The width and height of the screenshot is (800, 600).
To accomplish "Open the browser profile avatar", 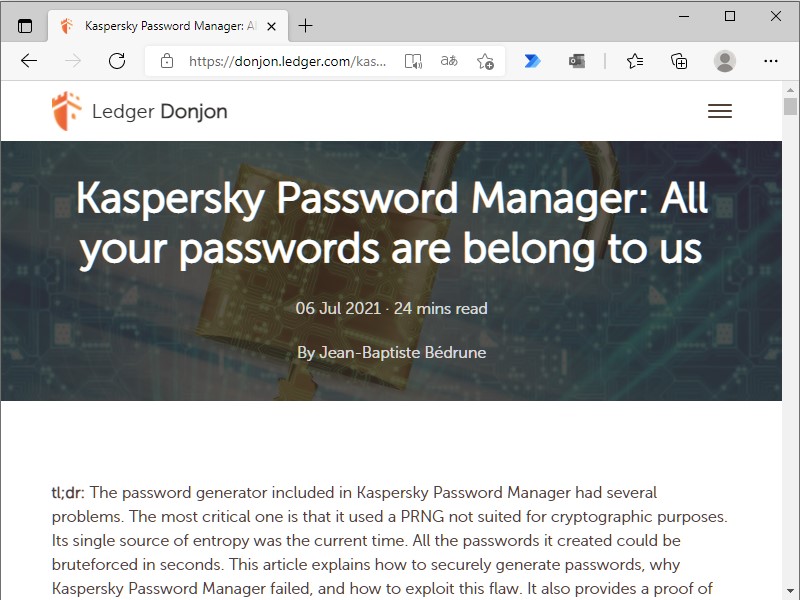I will tap(725, 61).
